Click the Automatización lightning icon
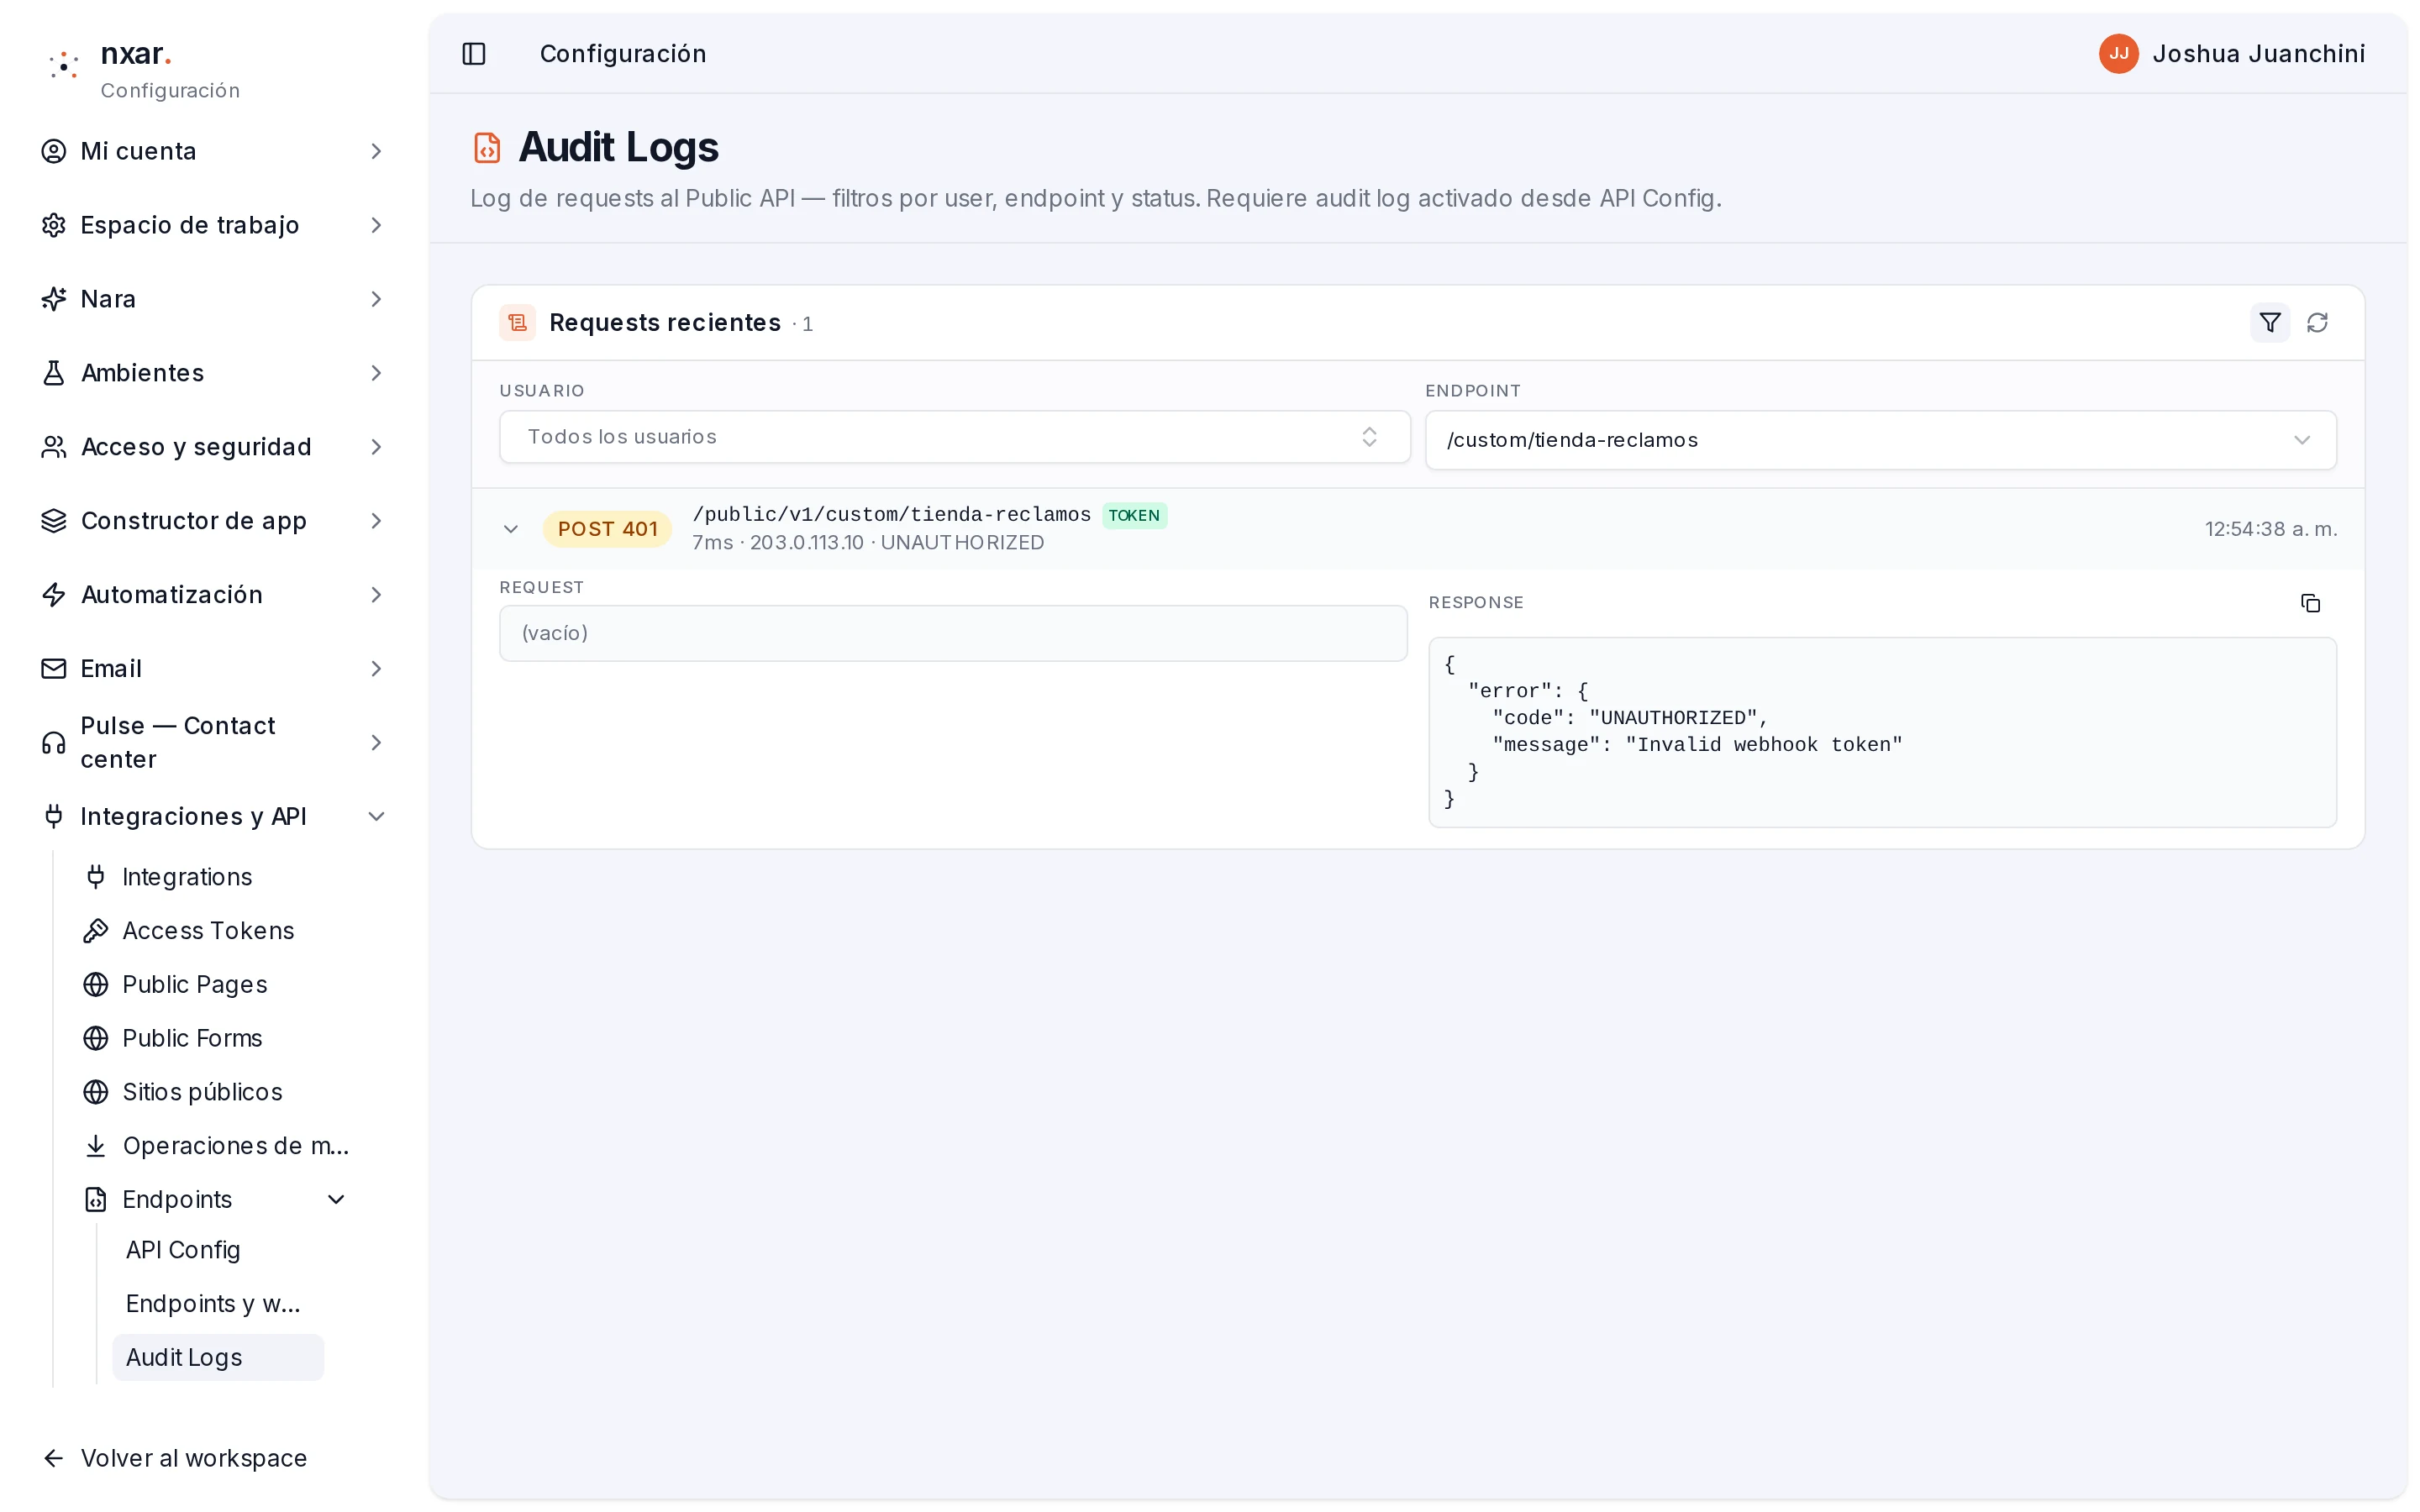Image resolution: width=2420 pixels, height=1512 pixels. tap(53, 595)
